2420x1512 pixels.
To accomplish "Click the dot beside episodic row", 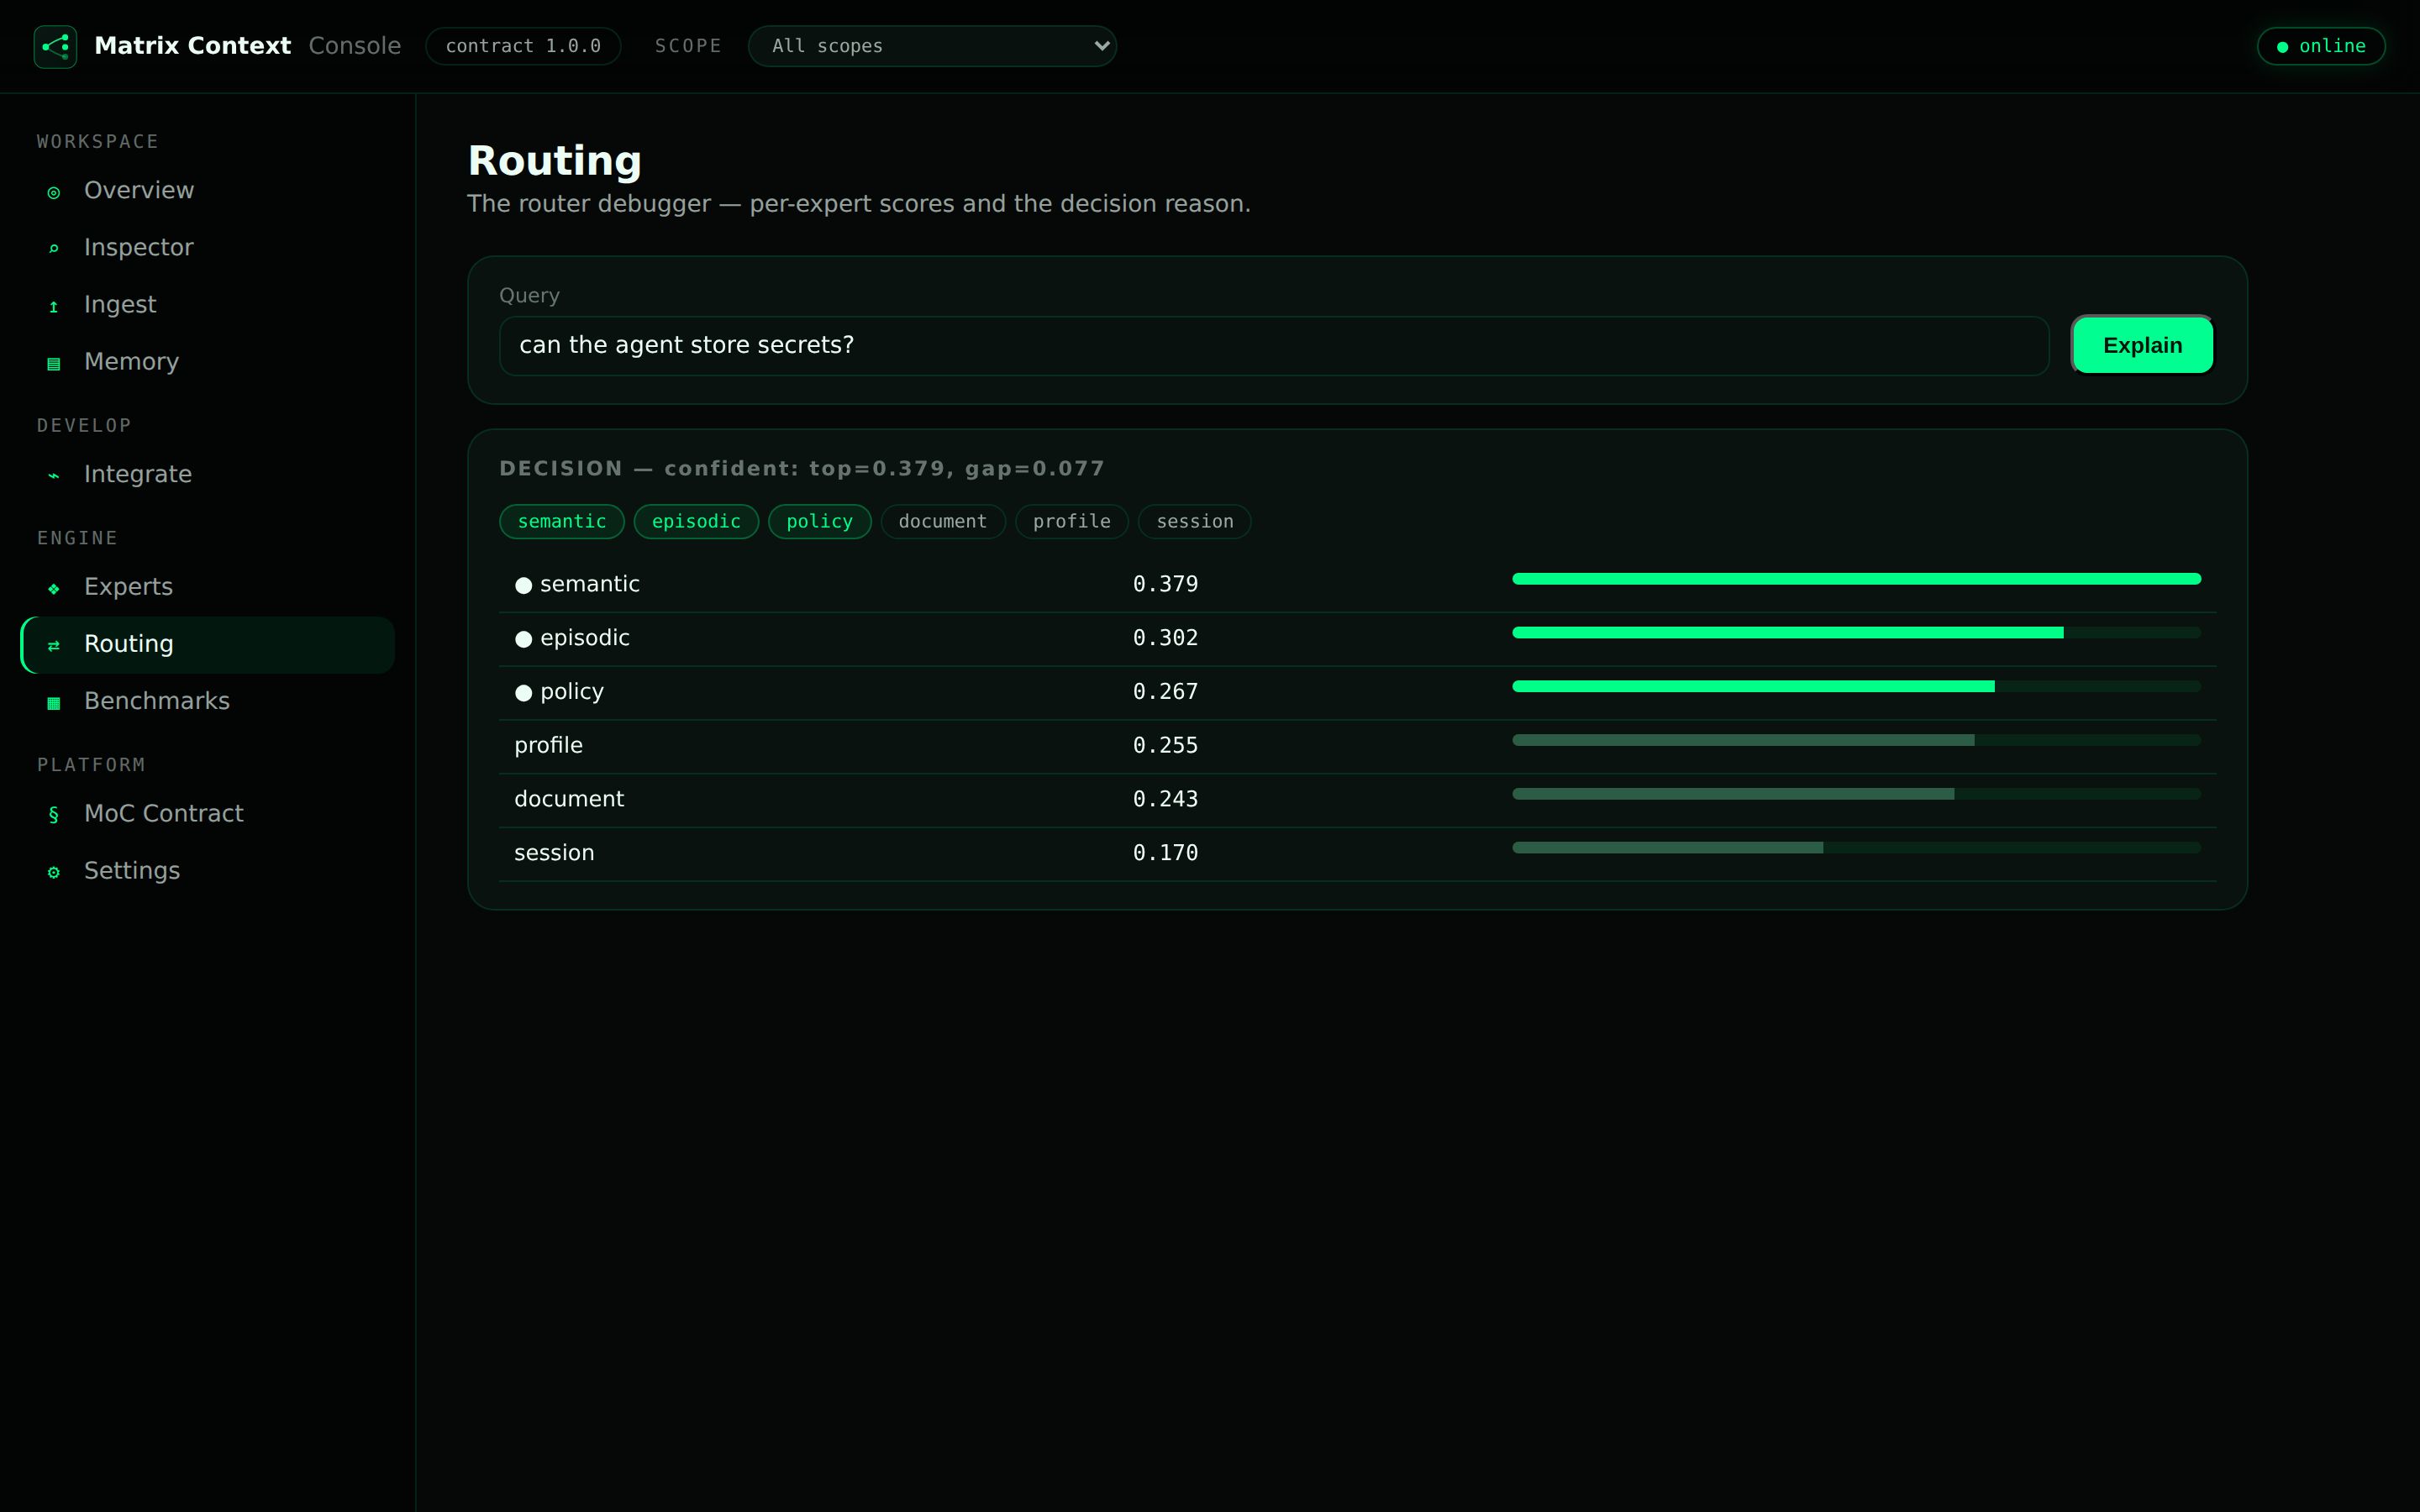I will click(523, 639).
